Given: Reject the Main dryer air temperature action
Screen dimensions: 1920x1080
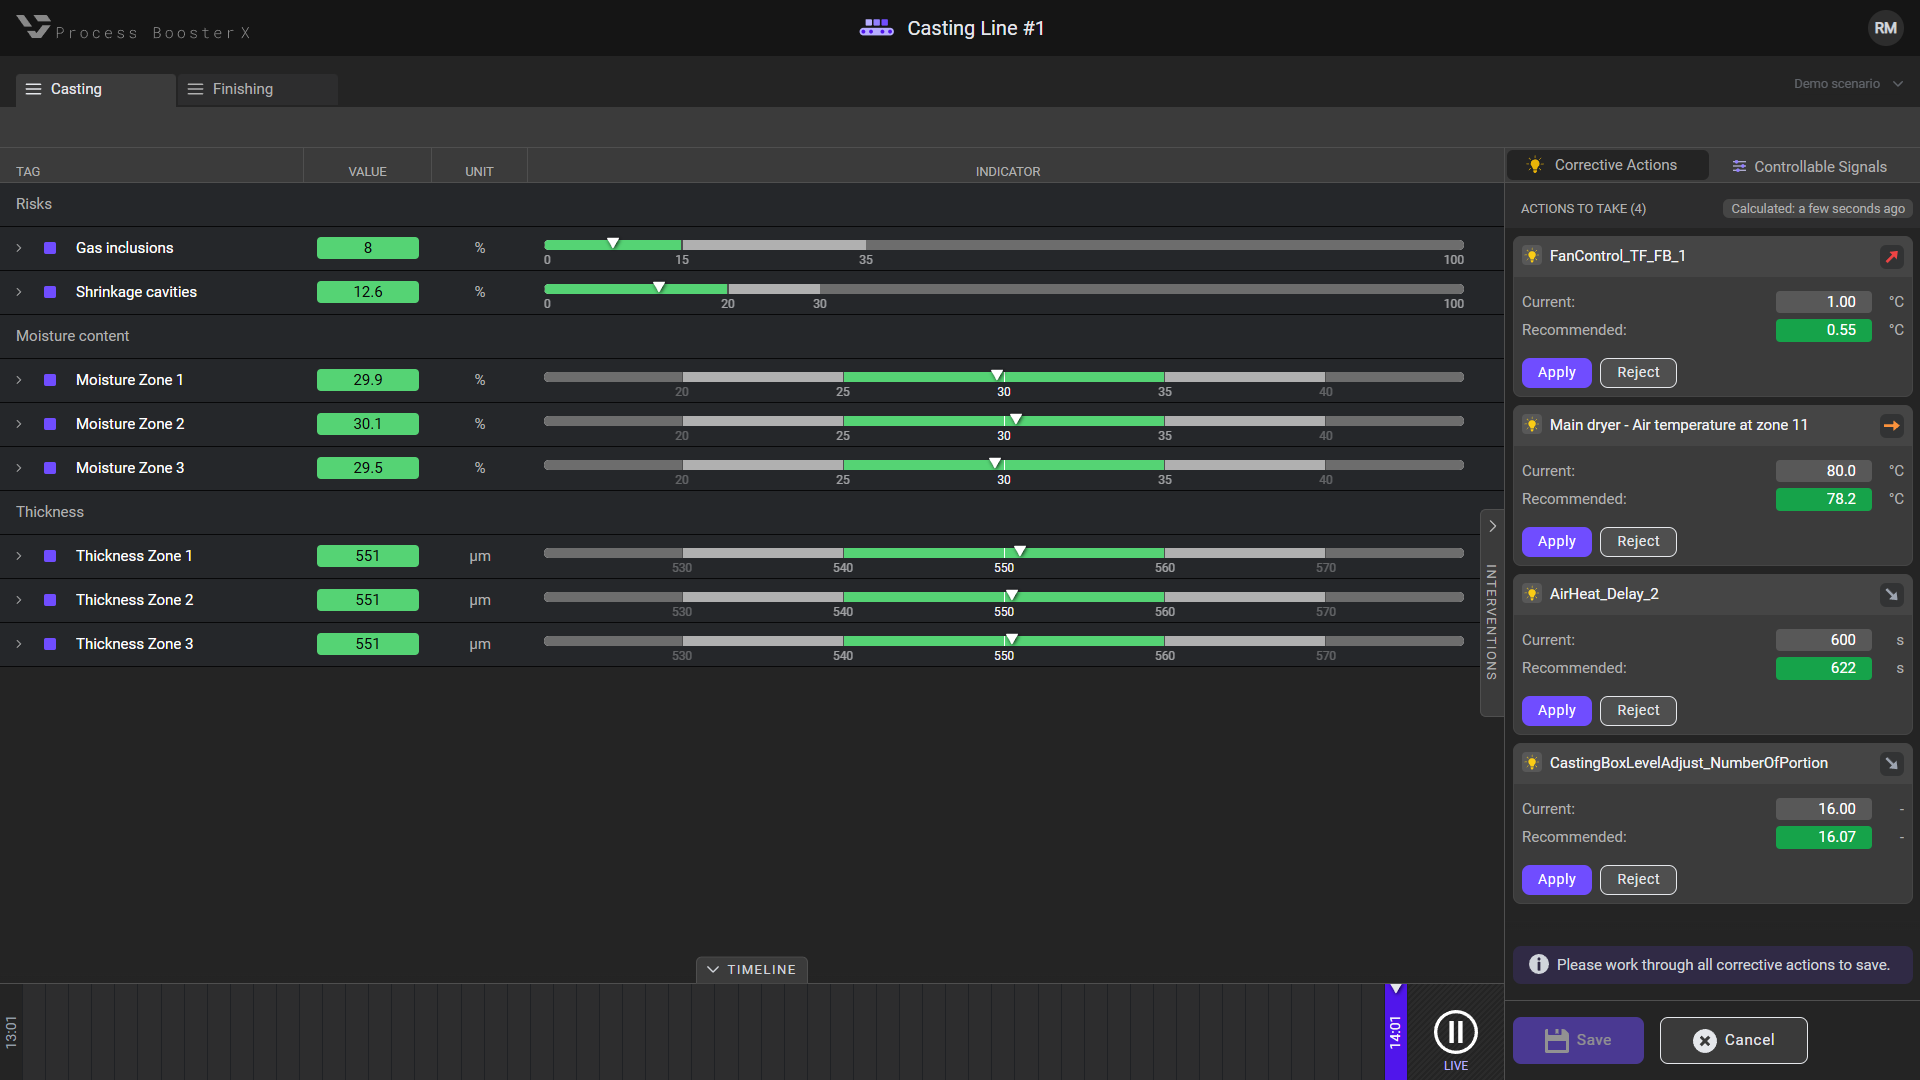Looking at the screenshot, I should coord(1637,542).
